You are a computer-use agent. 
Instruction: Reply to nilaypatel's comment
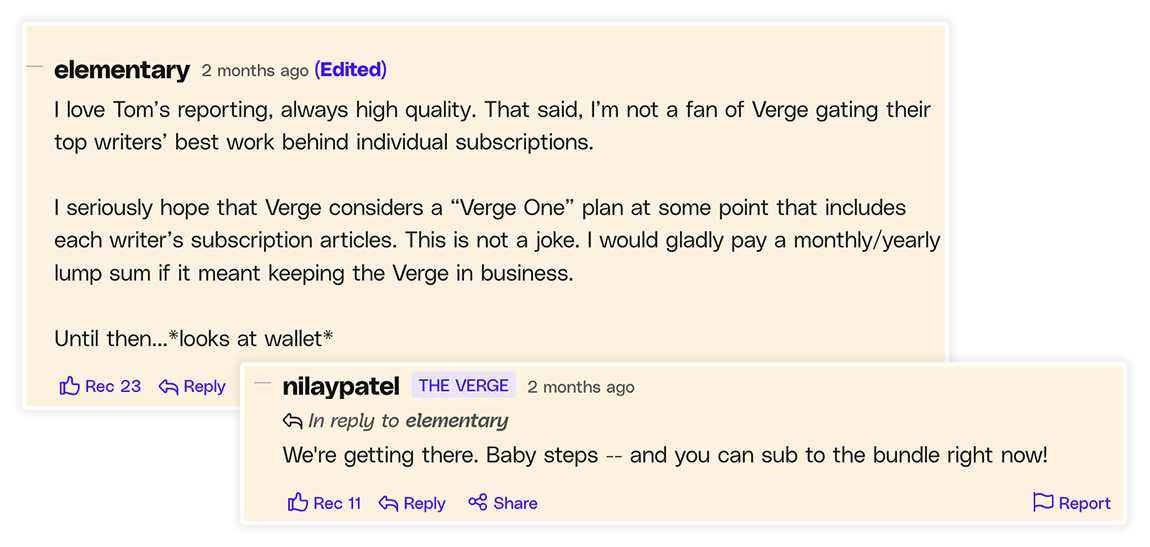tap(412, 504)
